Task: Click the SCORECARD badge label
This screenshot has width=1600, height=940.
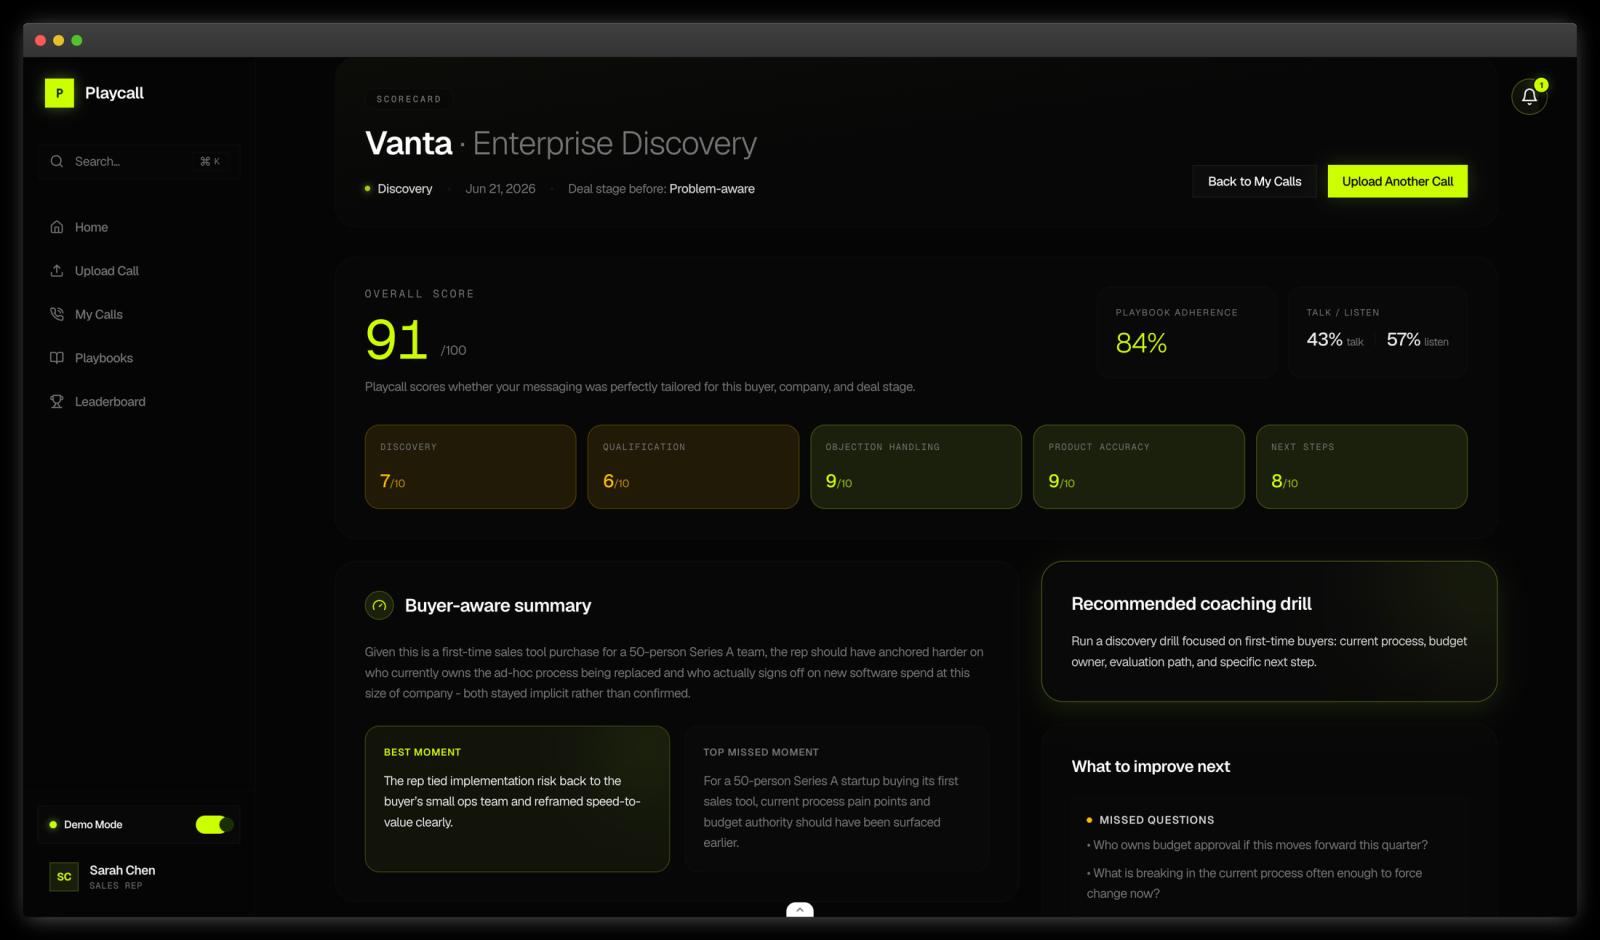Action: [408, 99]
